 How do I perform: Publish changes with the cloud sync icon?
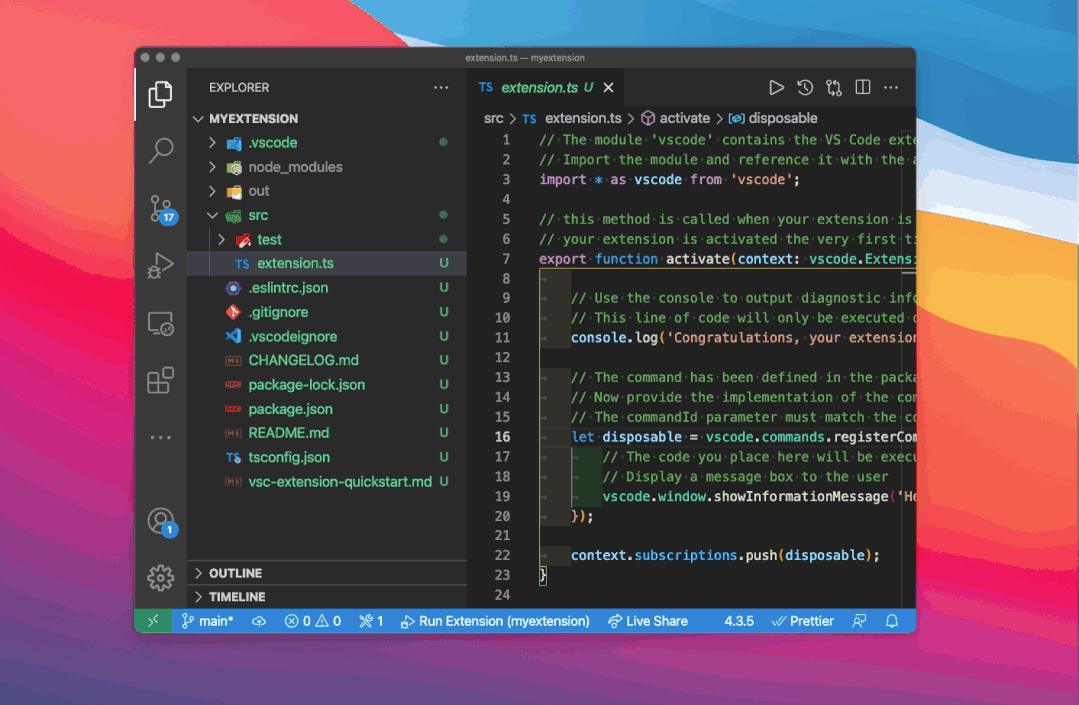coord(259,621)
